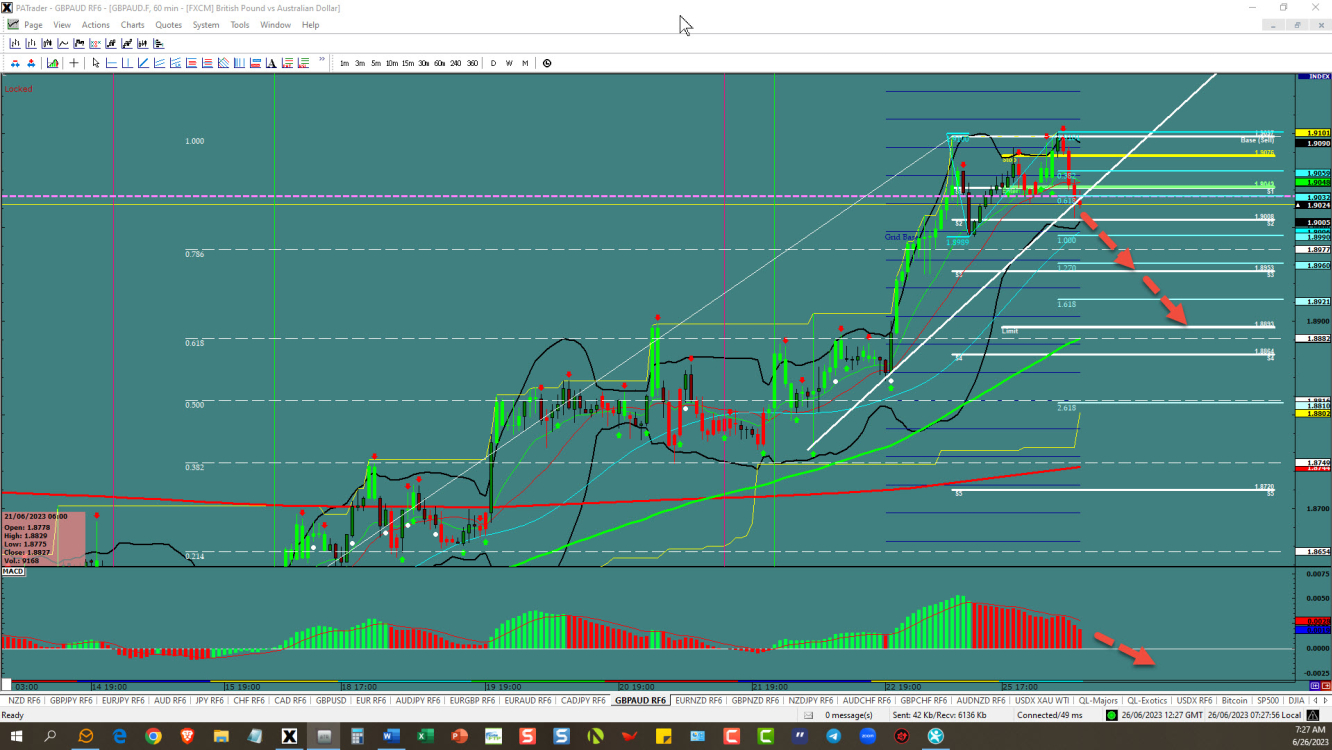Switch to the EURGBP RF6 tab
Viewport: 1332px width, 750px height.
[x=473, y=701]
